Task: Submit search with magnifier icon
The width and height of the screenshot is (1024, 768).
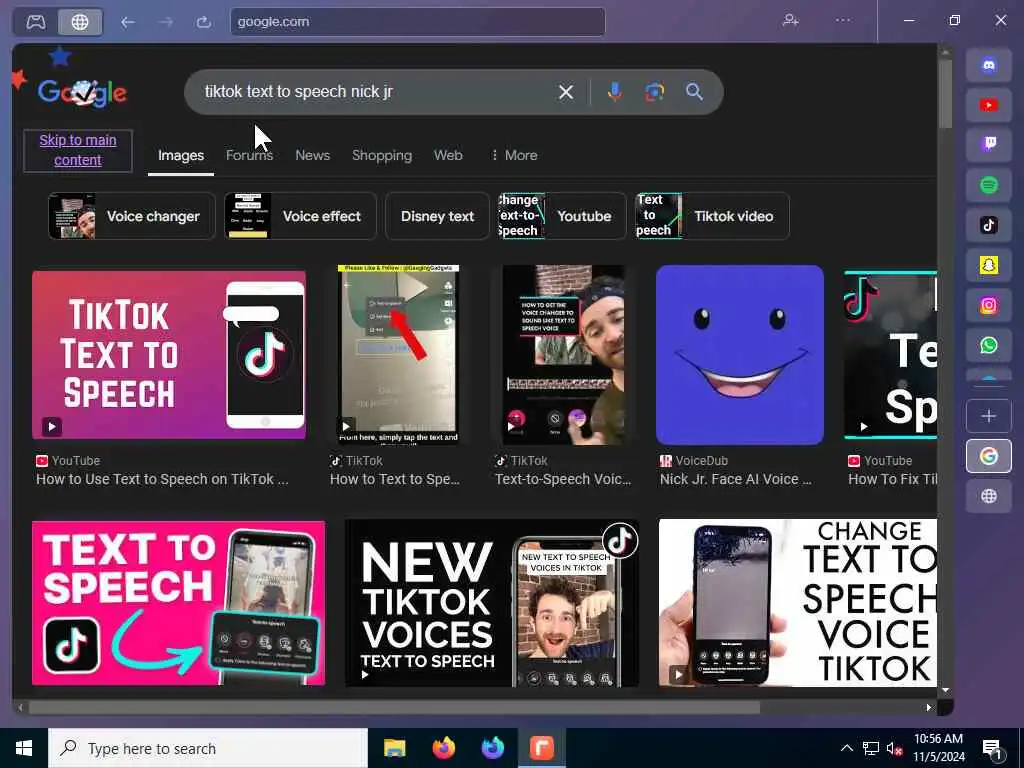Action: click(x=694, y=92)
